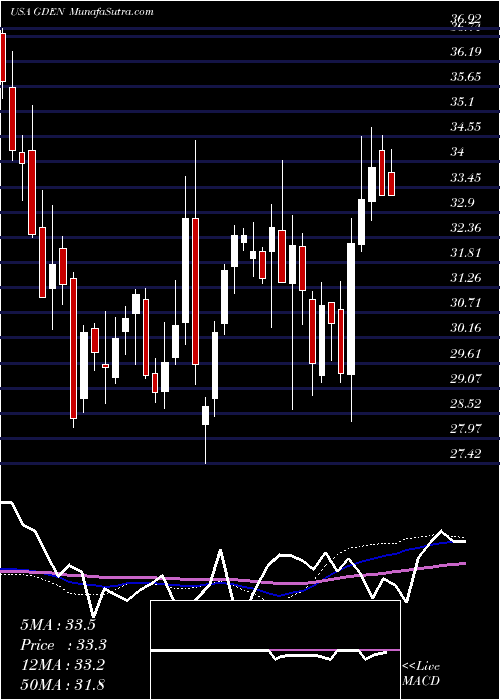500x700 pixels.
Task: Select the 31.81 price axis label
Action: [466, 253]
